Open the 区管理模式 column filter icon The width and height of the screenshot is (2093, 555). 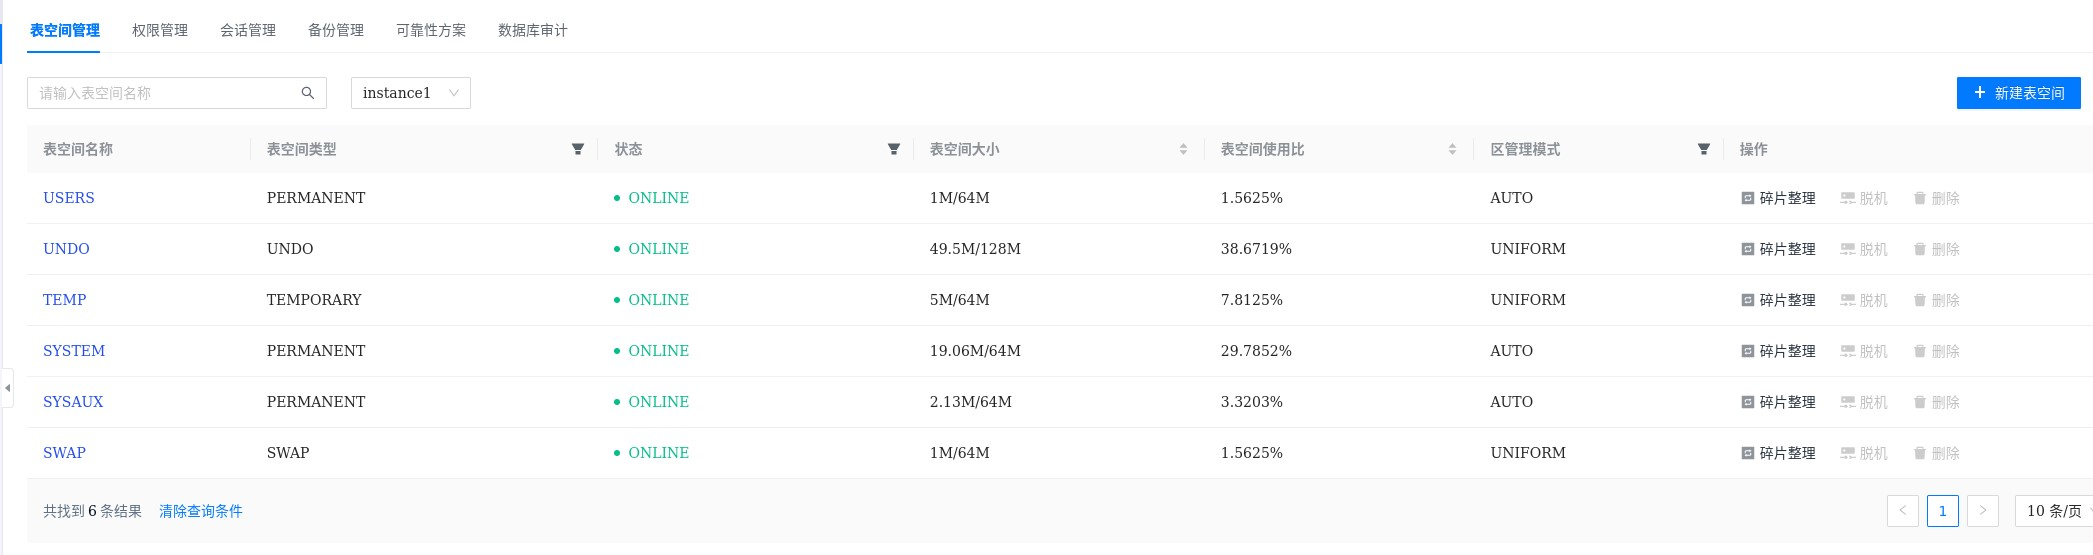pos(1703,149)
